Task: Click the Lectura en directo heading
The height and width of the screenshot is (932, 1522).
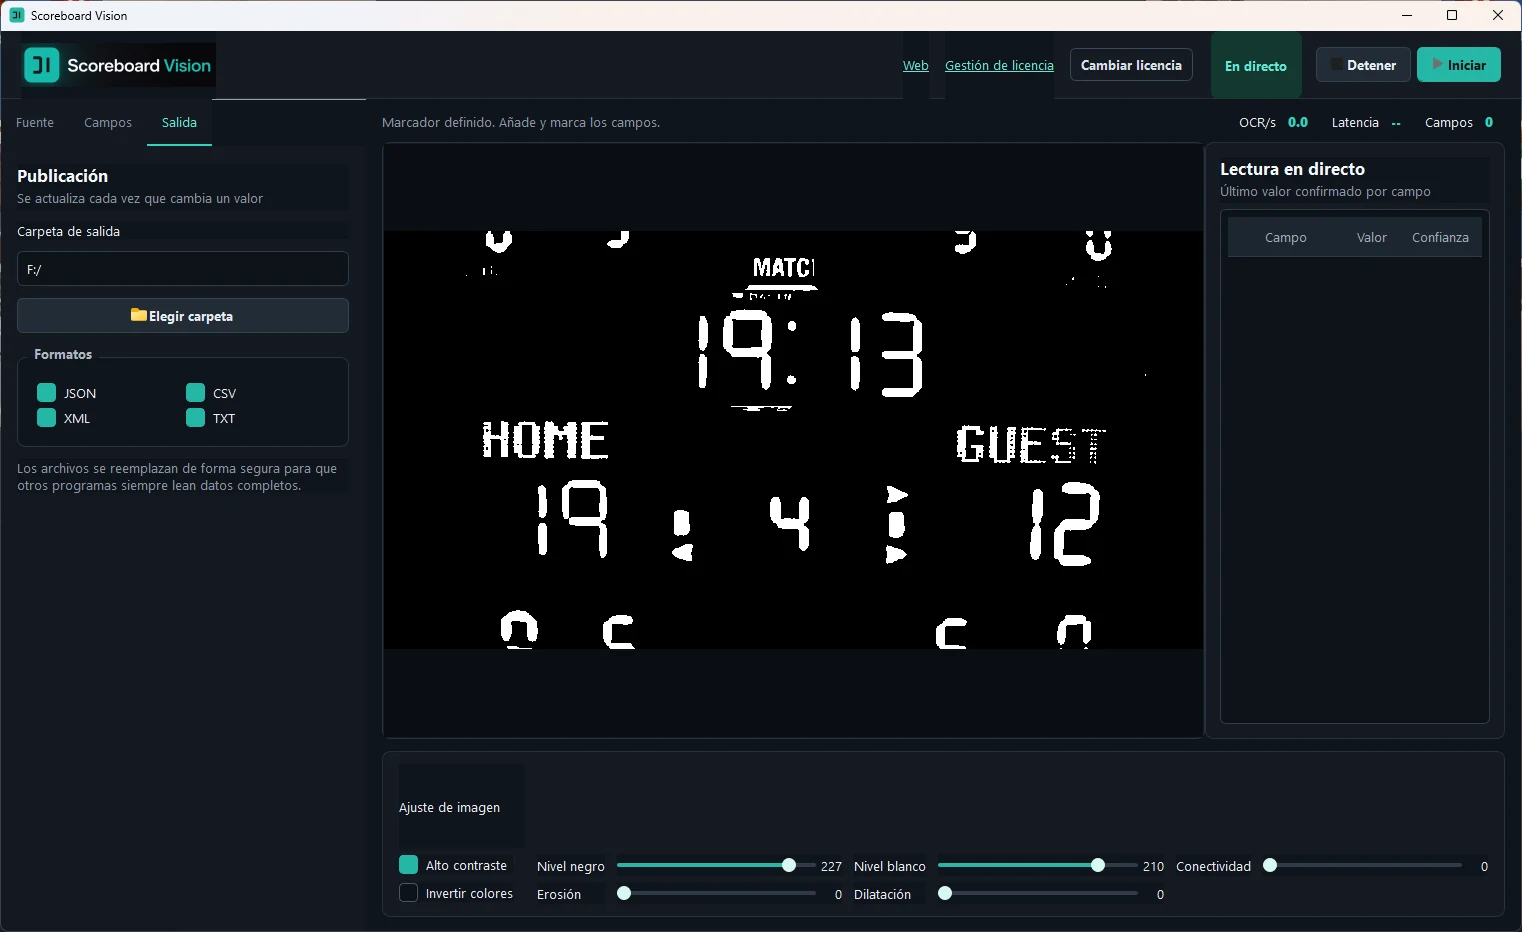Action: [x=1292, y=169]
